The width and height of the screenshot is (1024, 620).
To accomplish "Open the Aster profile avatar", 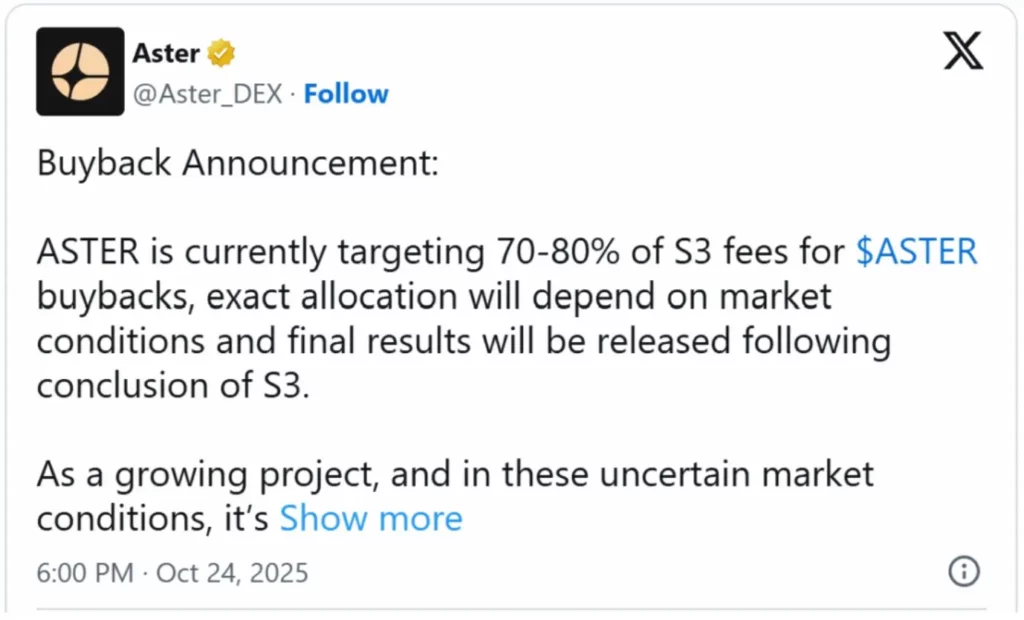I will [80, 71].
